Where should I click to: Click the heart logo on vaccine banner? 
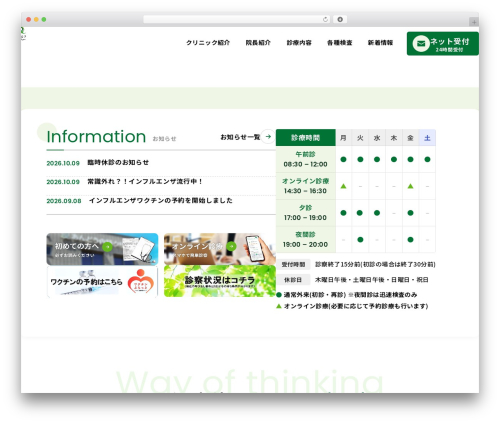(x=141, y=282)
